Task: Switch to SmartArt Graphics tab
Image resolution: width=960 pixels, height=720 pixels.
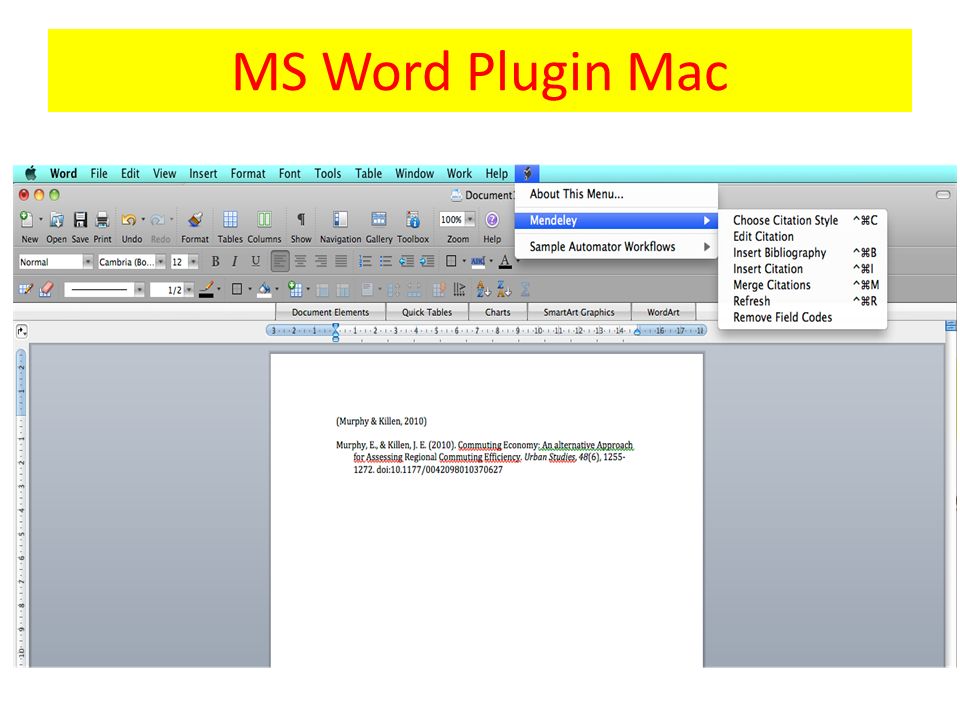Action: [x=579, y=312]
